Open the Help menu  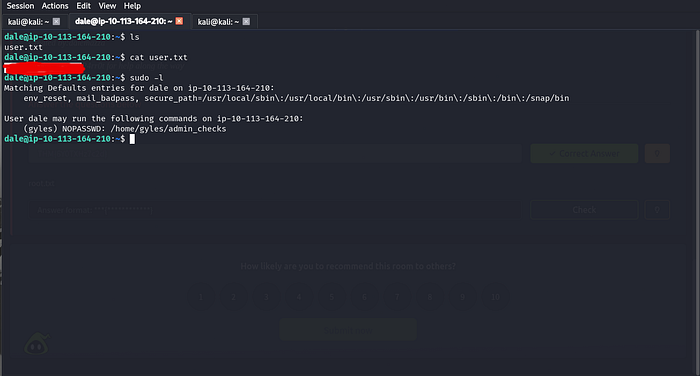click(x=132, y=6)
